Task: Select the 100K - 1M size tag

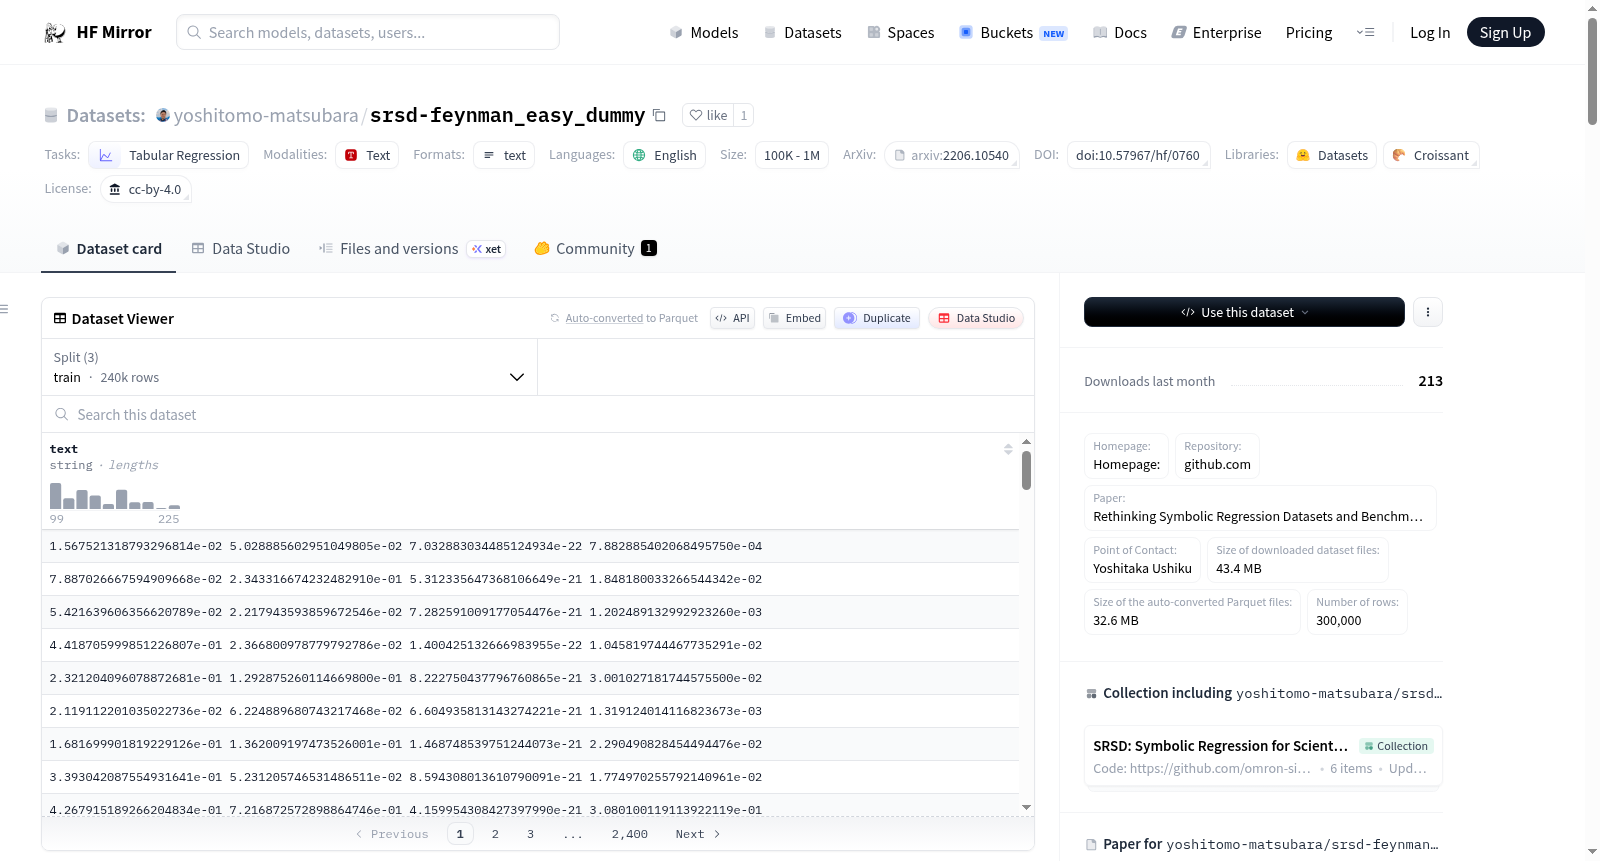Action: (x=792, y=155)
